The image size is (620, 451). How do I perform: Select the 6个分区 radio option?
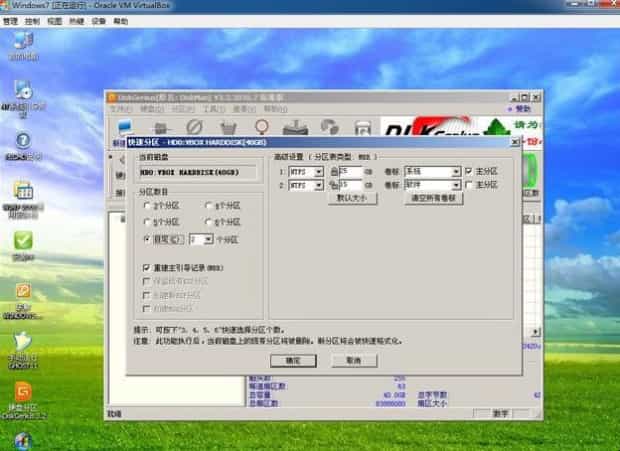208,222
